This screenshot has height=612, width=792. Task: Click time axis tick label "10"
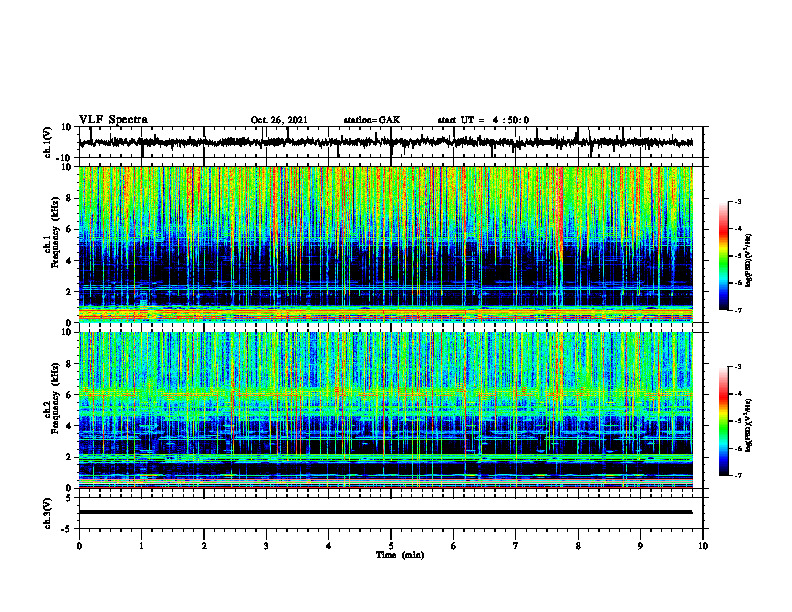point(703,546)
